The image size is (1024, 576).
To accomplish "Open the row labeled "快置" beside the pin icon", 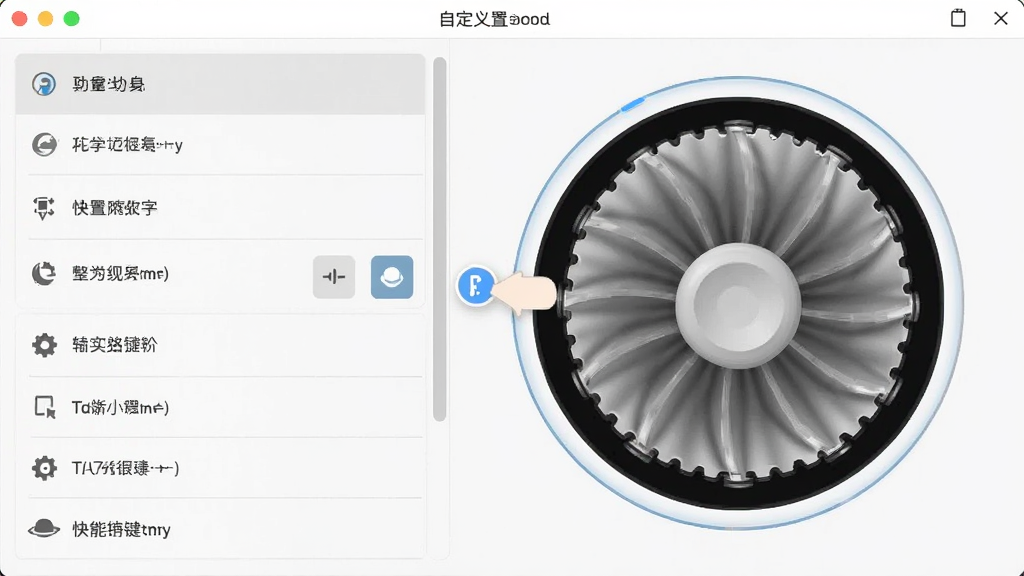I will pyautogui.click(x=220, y=208).
